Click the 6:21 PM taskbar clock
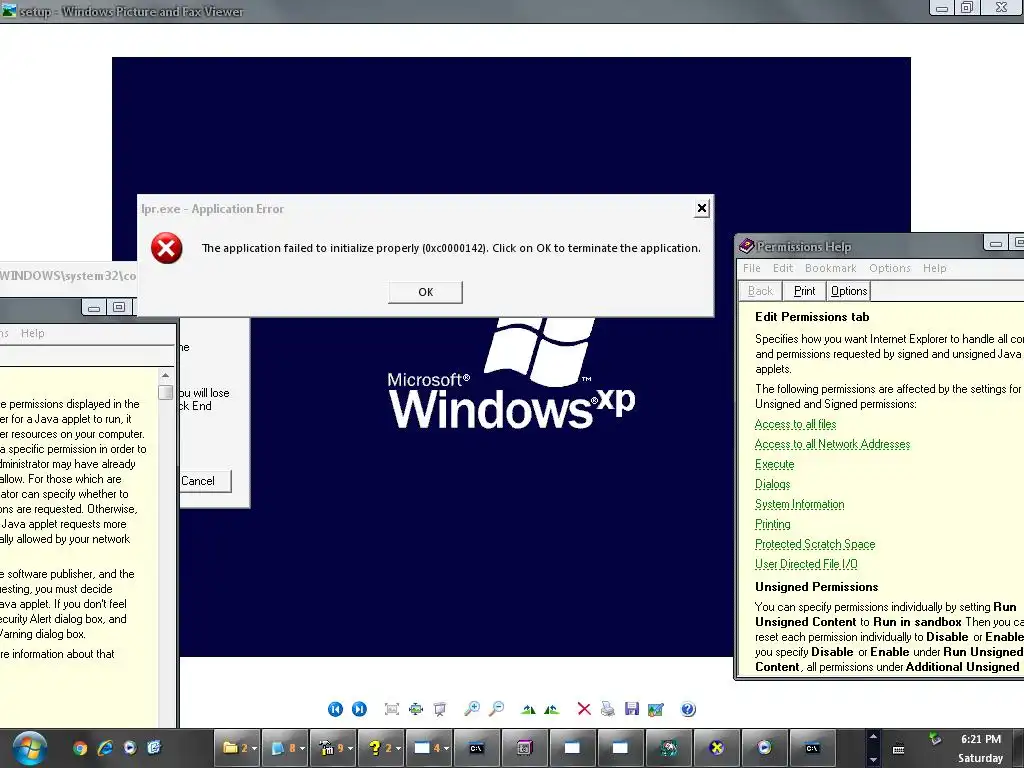 tap(981, 739)
